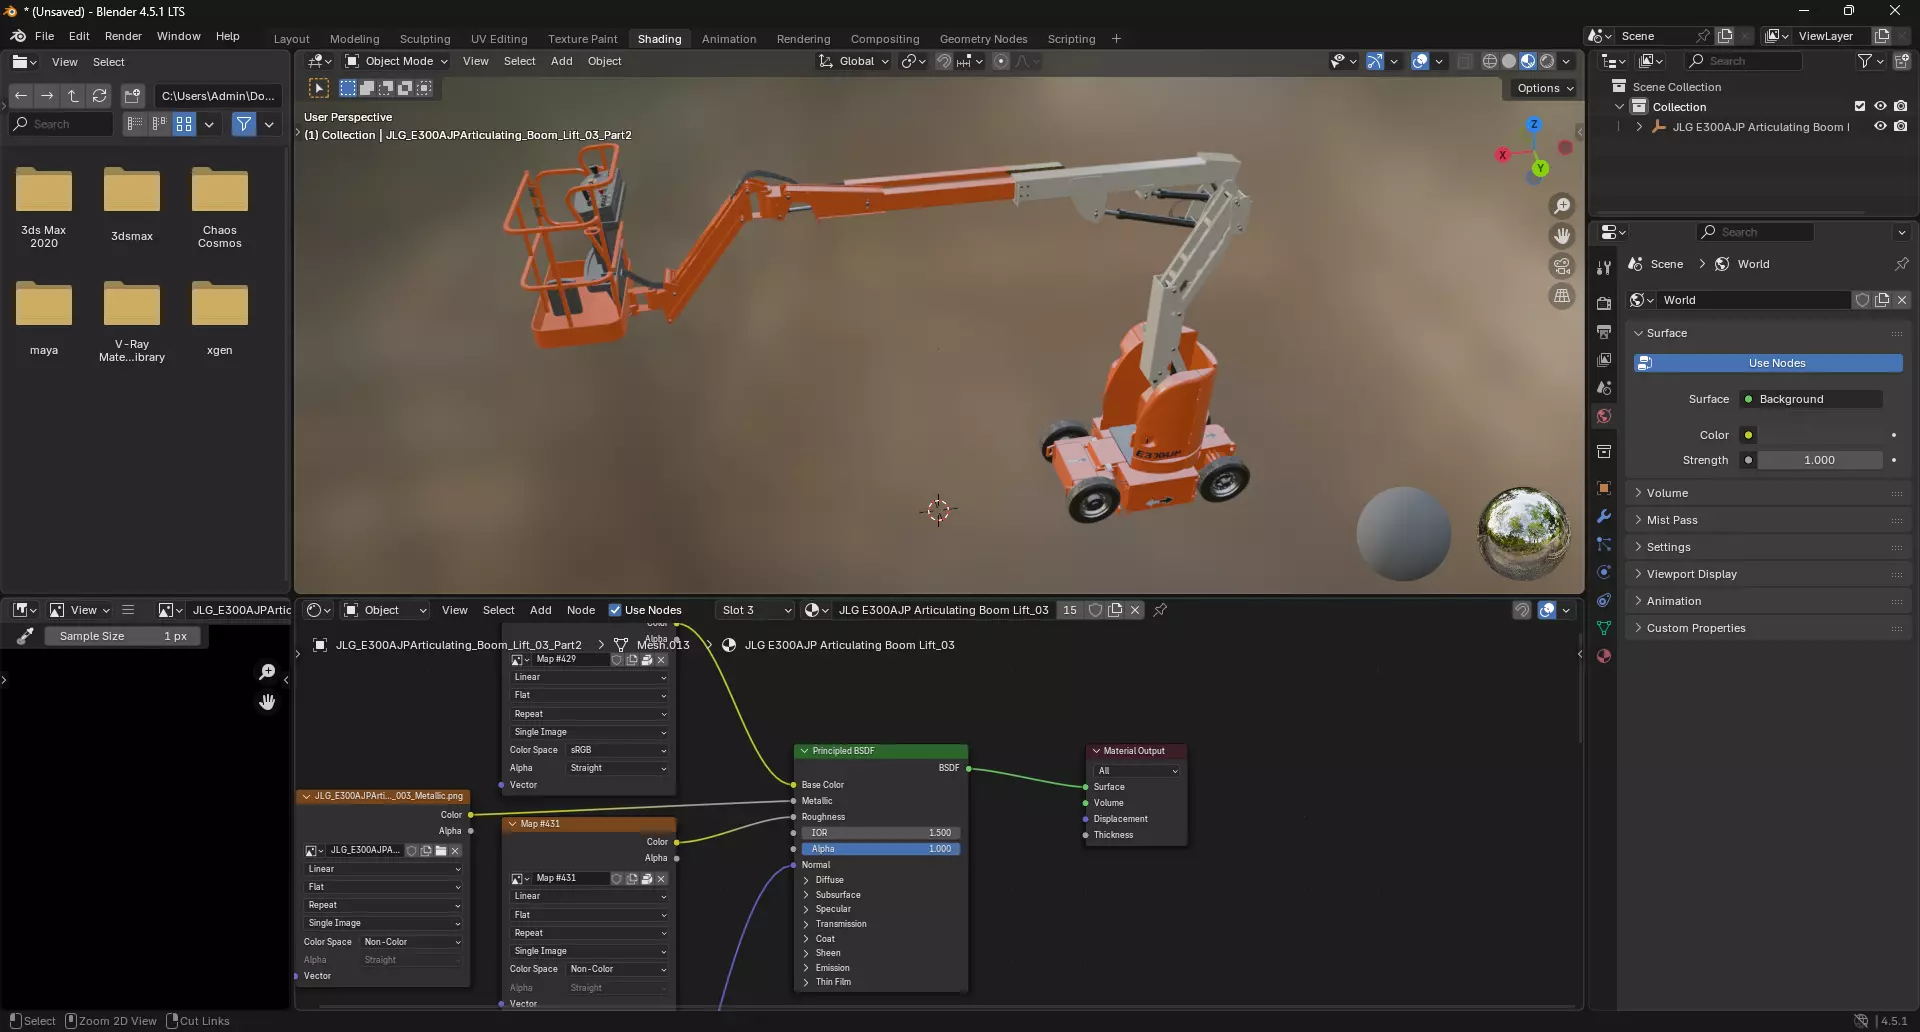Create new directory in file browser
1920x1032 pixels.
pos(132,96)
